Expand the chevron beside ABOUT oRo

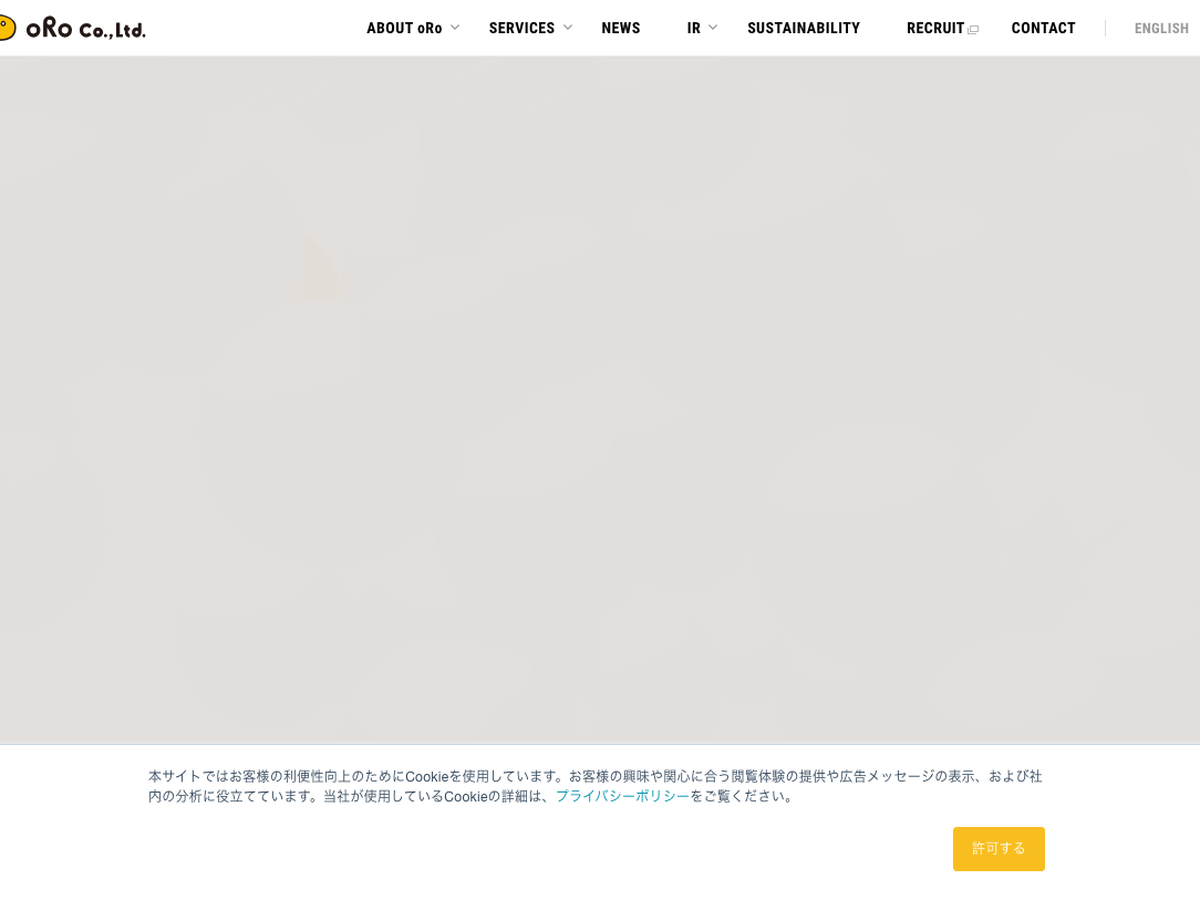pos(455,27)
